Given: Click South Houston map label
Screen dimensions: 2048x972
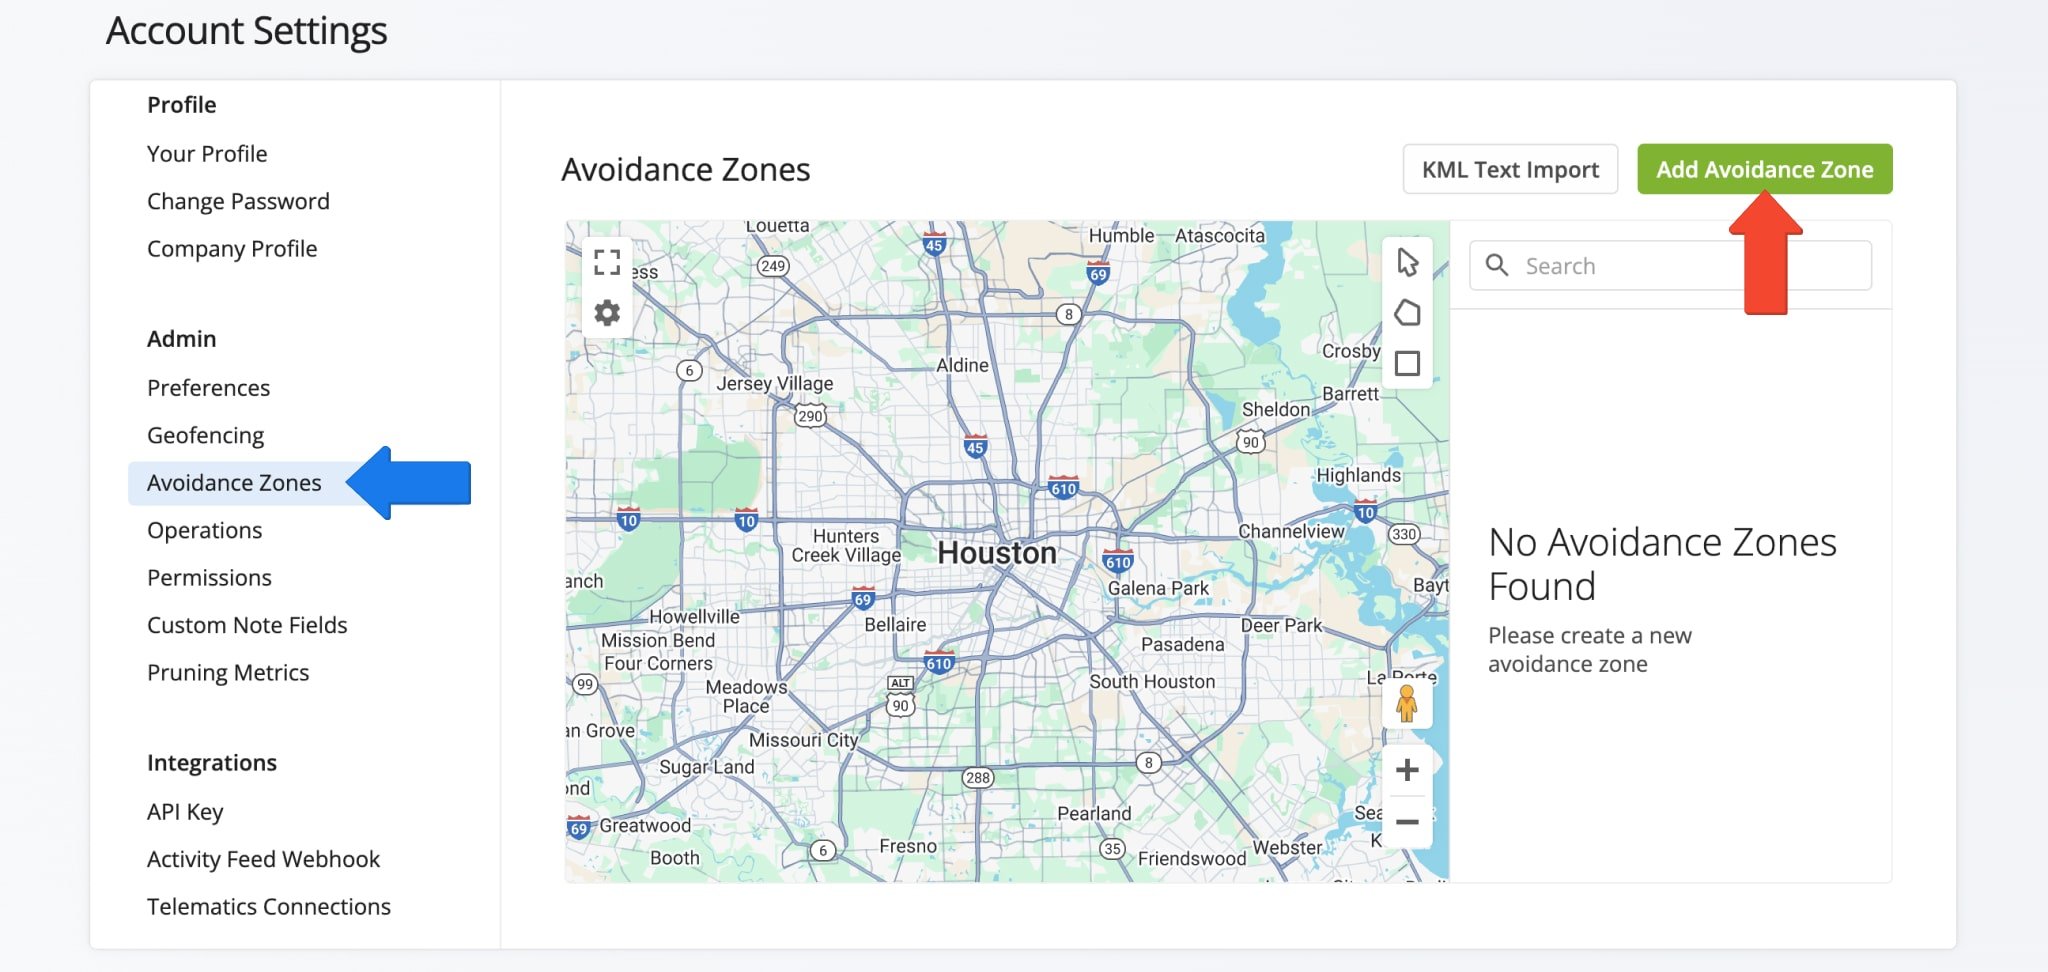Looking at the screenshot, I should pyautogui.click(x=1152, y=681).
